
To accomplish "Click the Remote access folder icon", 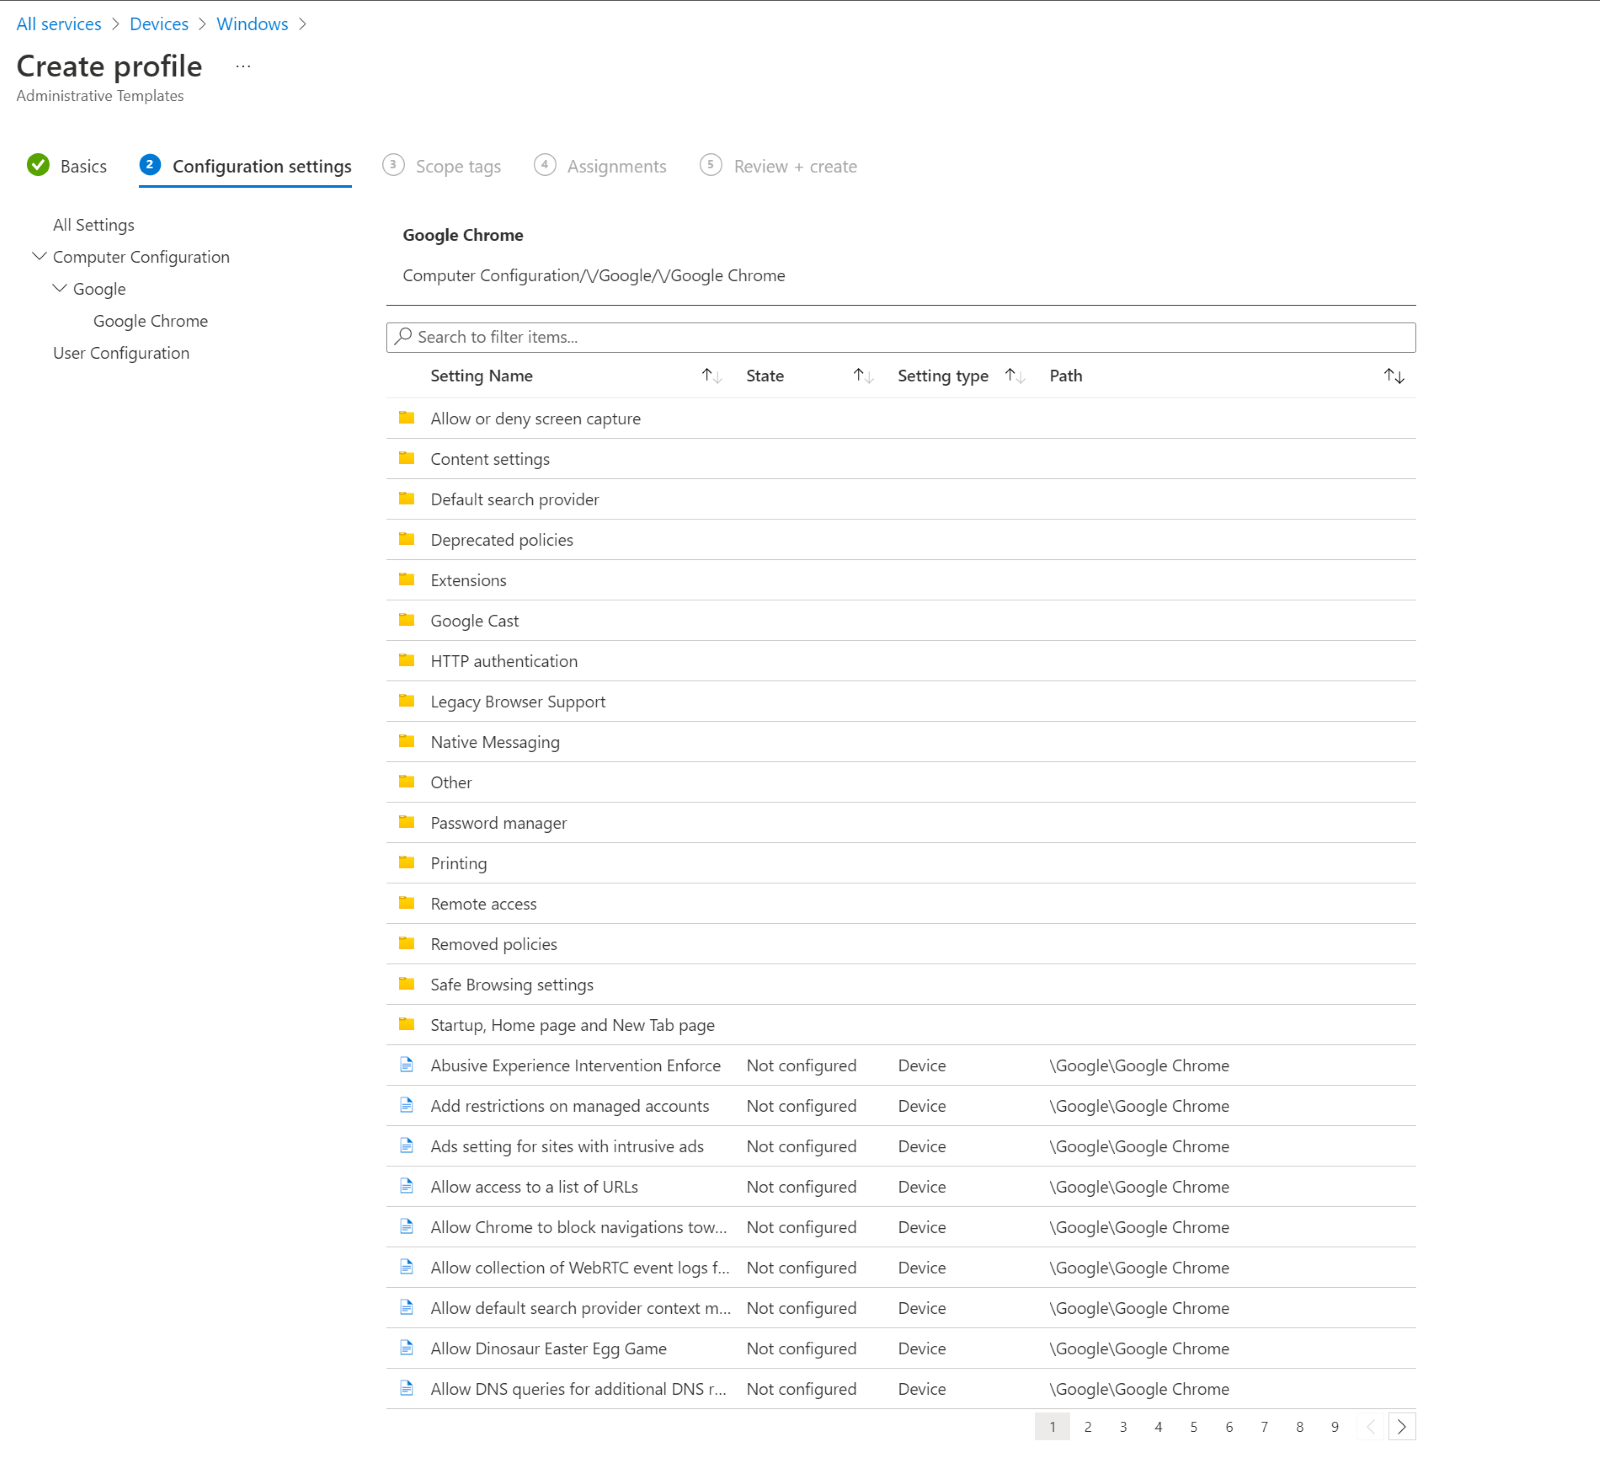I will coord(406,903).
